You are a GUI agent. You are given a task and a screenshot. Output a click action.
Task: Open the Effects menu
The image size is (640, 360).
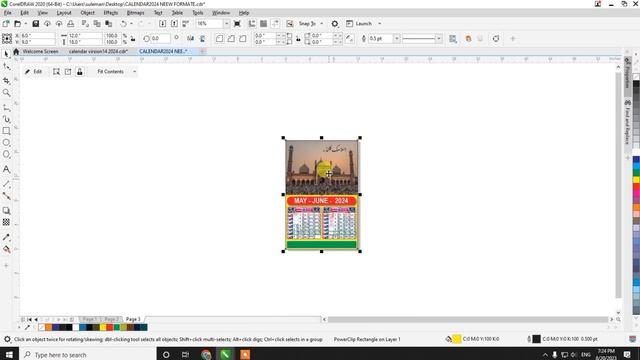(111, 13)
